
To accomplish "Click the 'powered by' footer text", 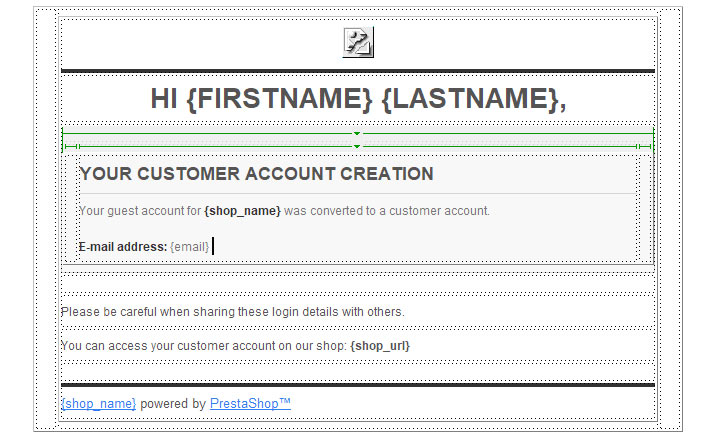I will pyautogui.click(x=173, y=403).
